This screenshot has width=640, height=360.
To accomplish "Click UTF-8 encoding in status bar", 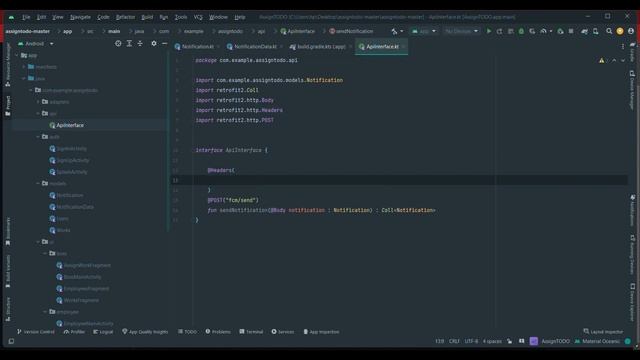I will pyautogui.click(x=471, y=341).
